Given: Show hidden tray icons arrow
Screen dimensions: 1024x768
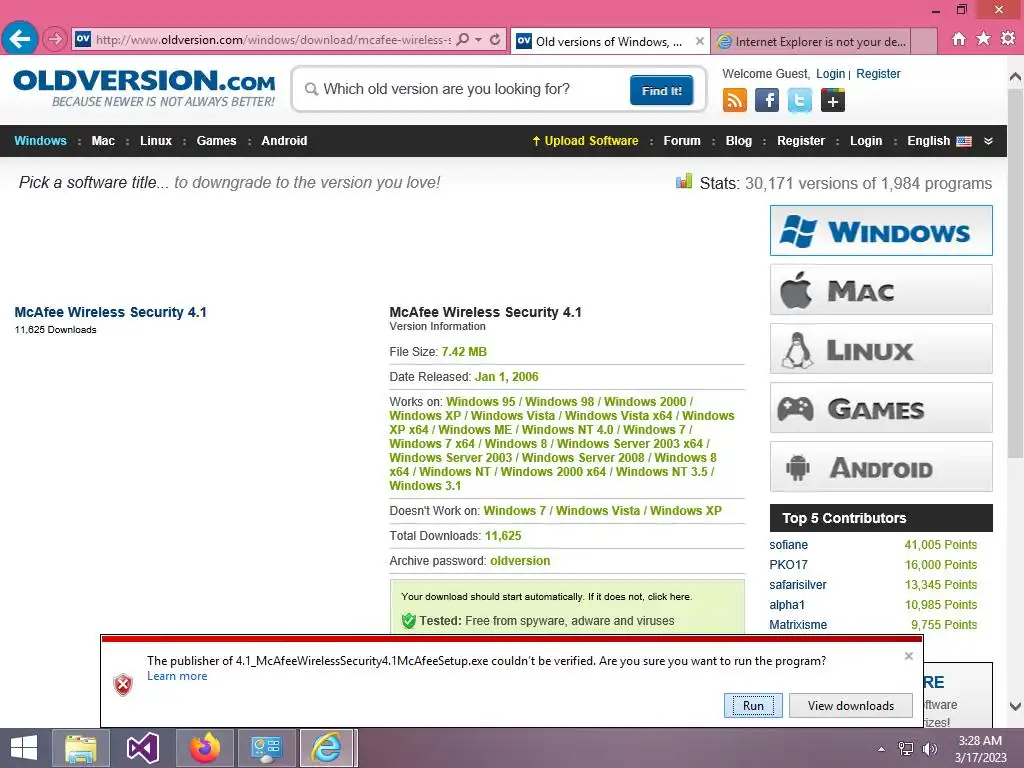Looking at the screenshot, I should click(882, 749).
